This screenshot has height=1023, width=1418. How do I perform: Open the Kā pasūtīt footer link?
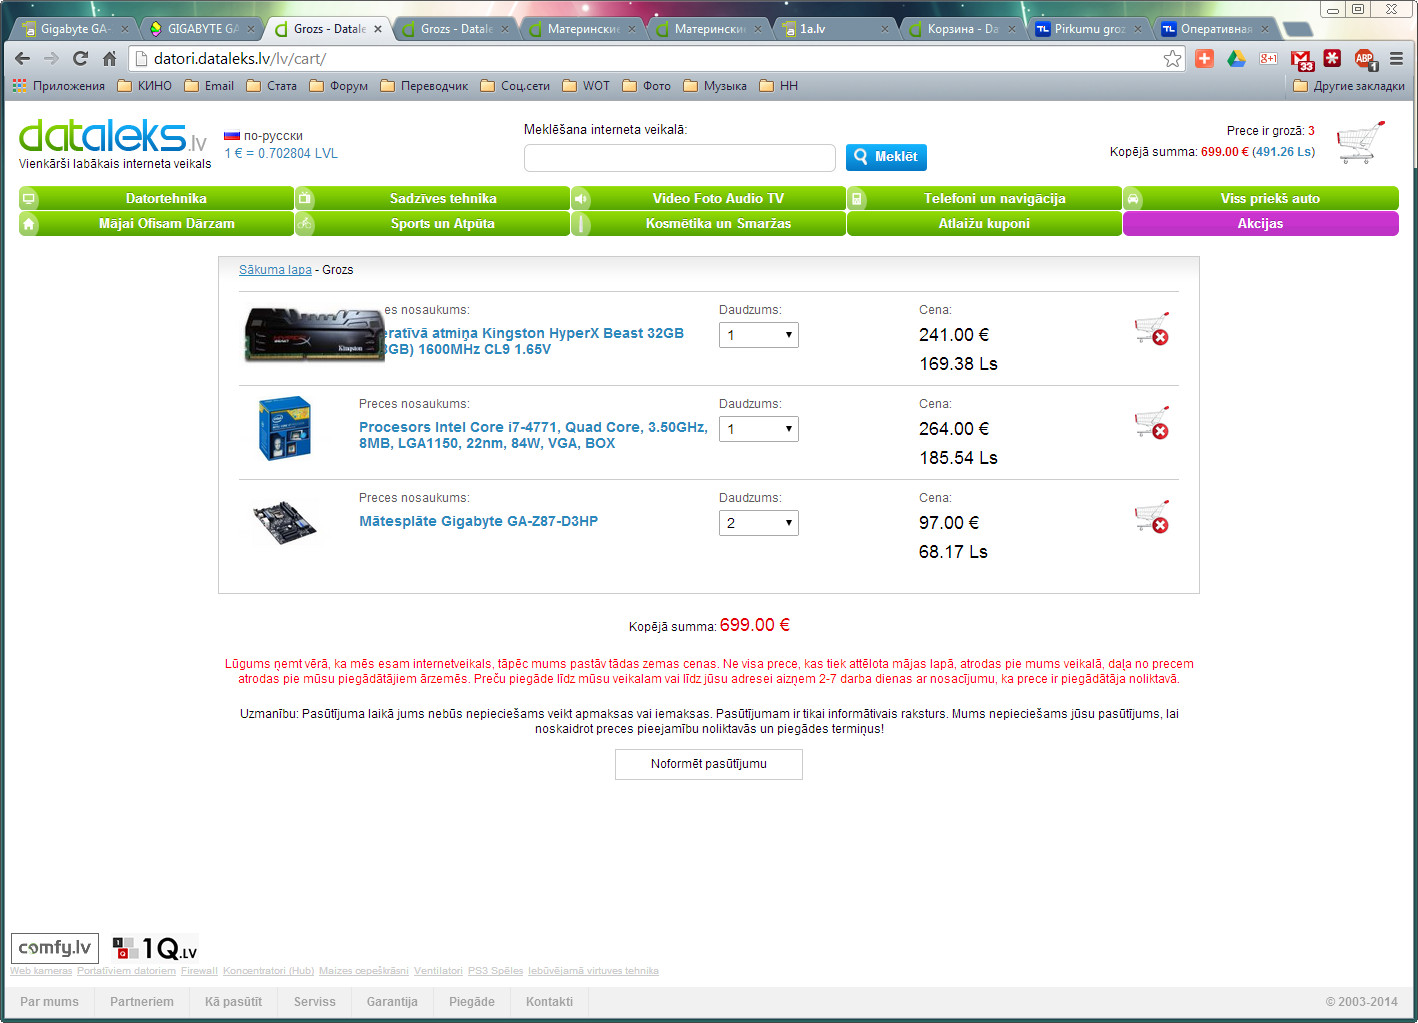pyautogui.click(x=233, y=1002)
